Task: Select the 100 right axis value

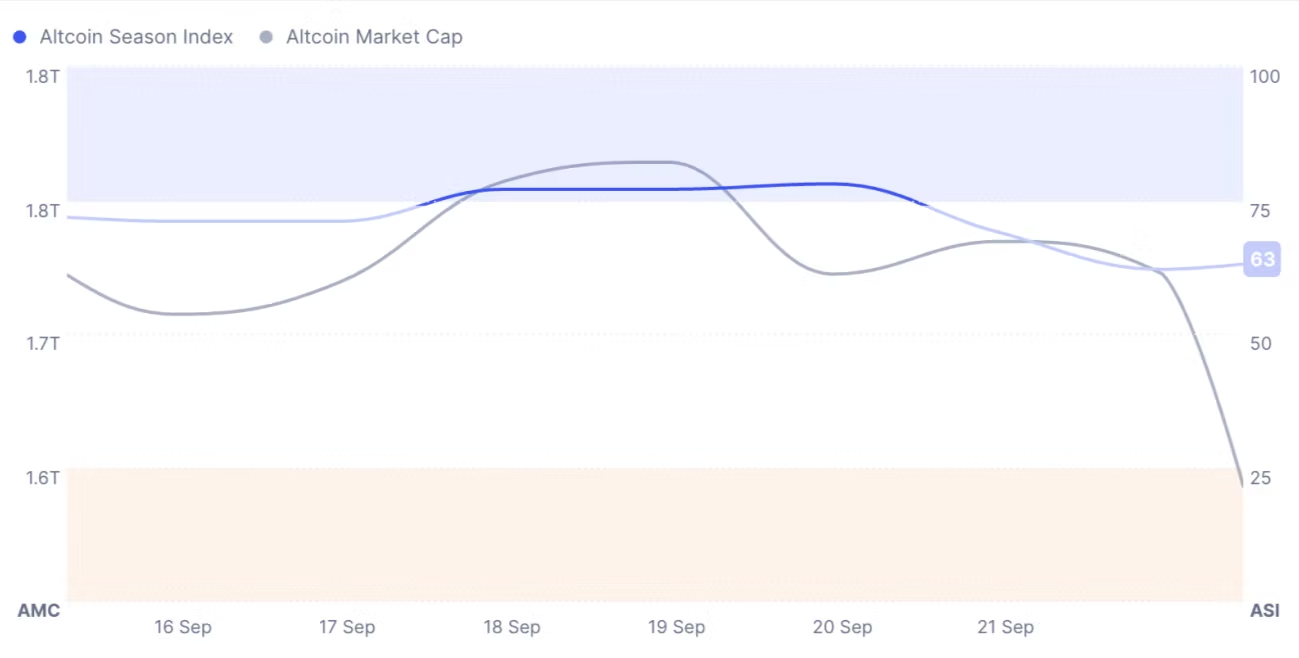Action: pyautogui.click(x=1265, y=77)
